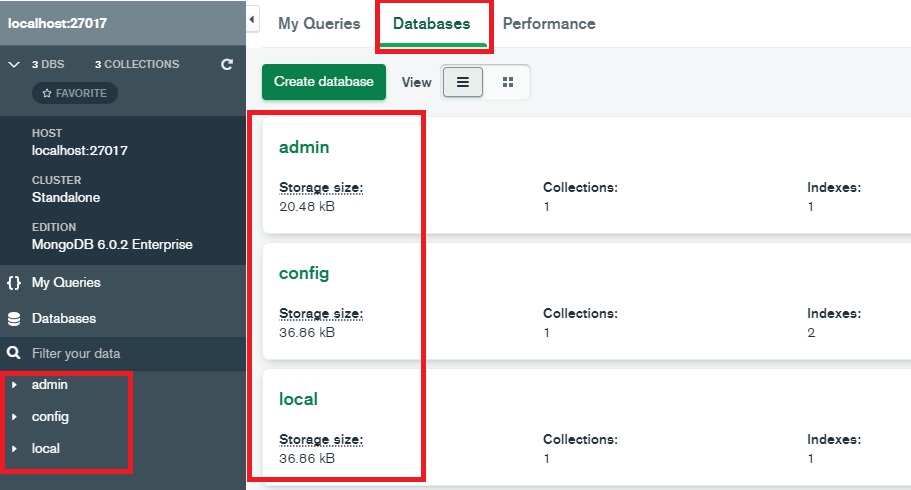This screenshot has height=490, width=911.
Task: Open the Performance tab
Action: 549,24
